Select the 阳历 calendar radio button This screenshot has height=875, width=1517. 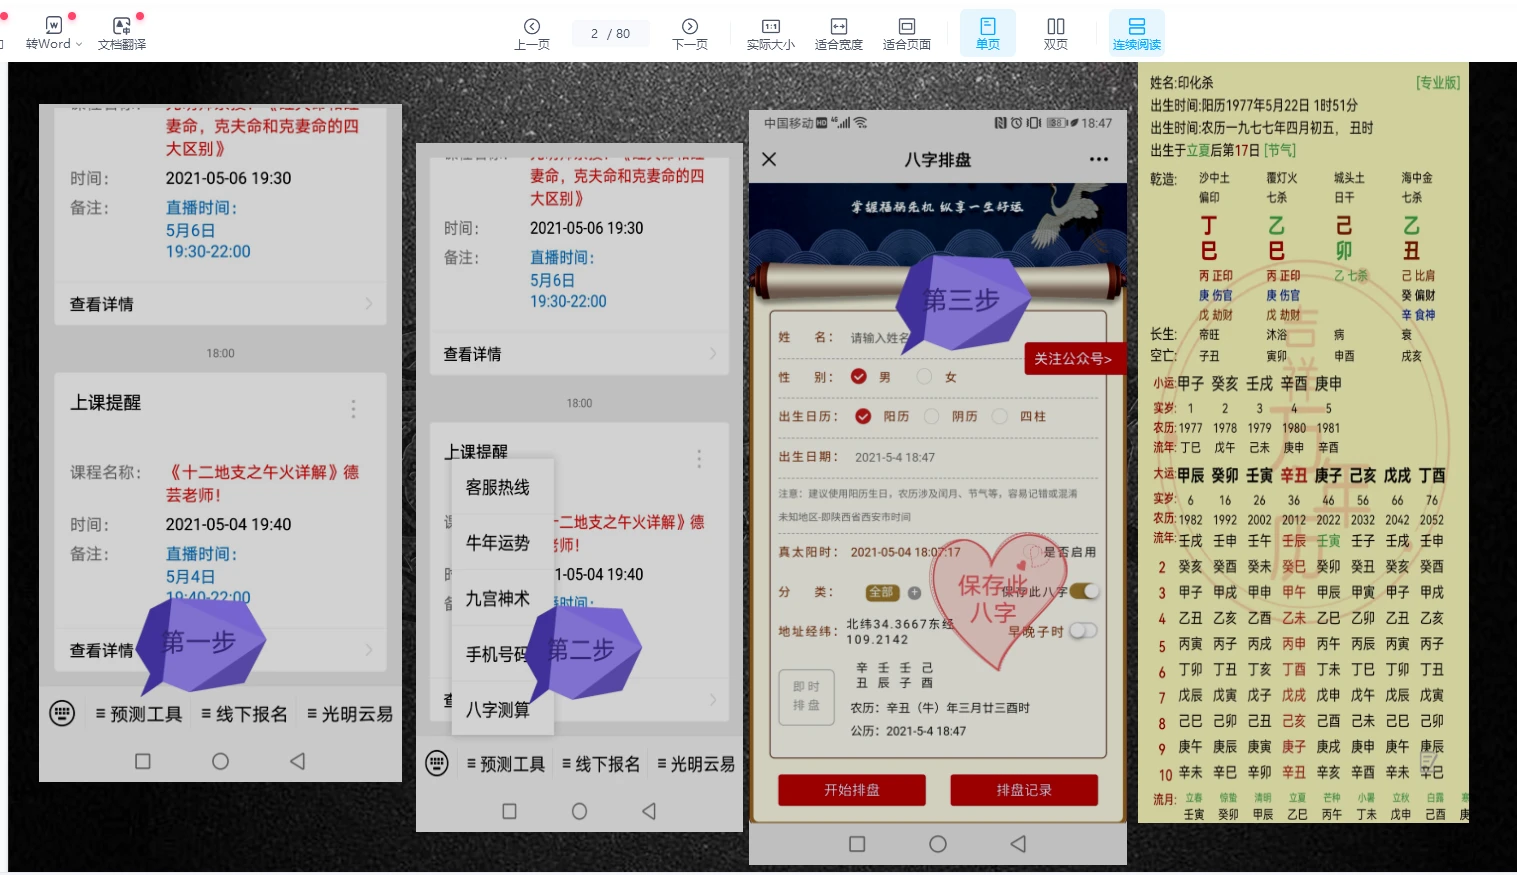[x=863, y=416]
